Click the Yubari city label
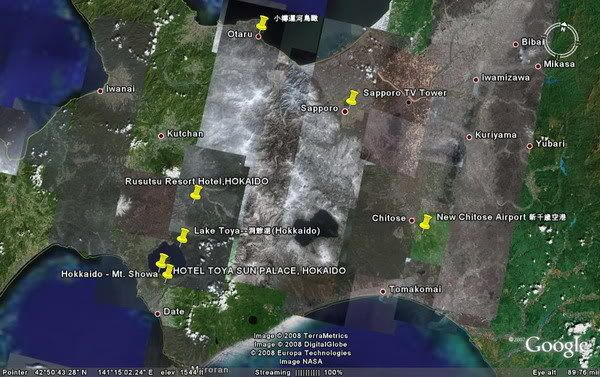This screenshot has height=377, width=600. [550, 144]
